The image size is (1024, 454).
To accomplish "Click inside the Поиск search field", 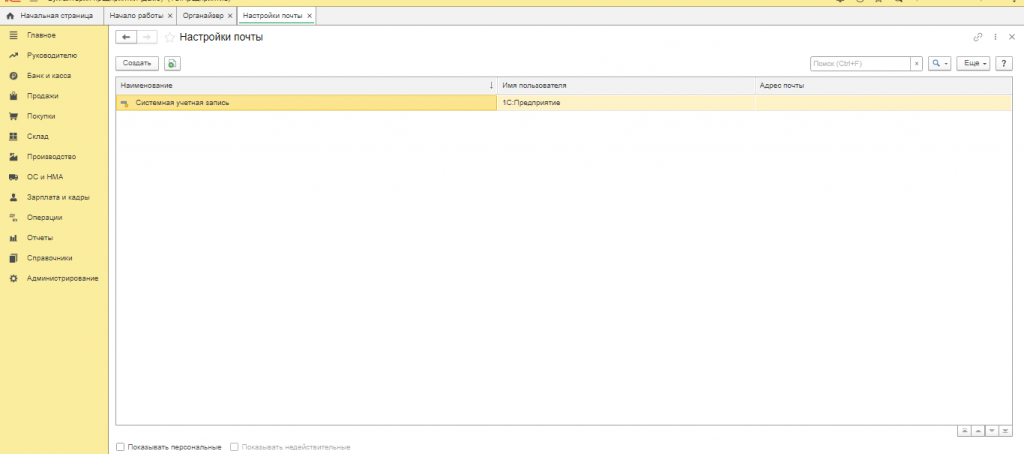I will [860, 63].
